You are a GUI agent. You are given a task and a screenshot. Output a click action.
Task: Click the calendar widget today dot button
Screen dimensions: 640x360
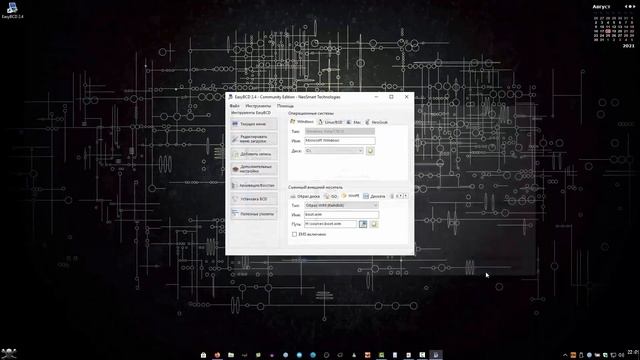629,7
